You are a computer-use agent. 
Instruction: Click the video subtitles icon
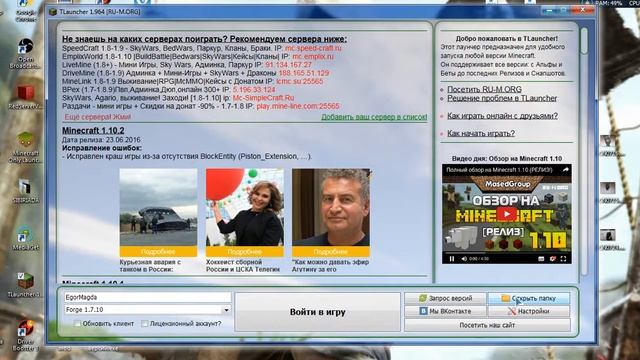tap(541, 258)
